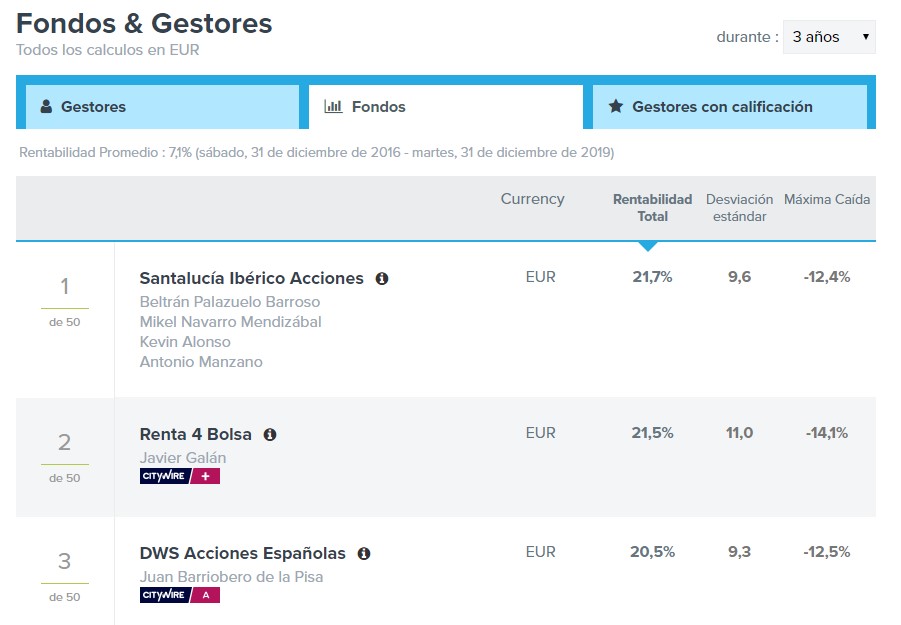The image size is (901, 625).
Task: Click 'Todos los calculos en EUR' subtitle
Action: coord(108,50)
